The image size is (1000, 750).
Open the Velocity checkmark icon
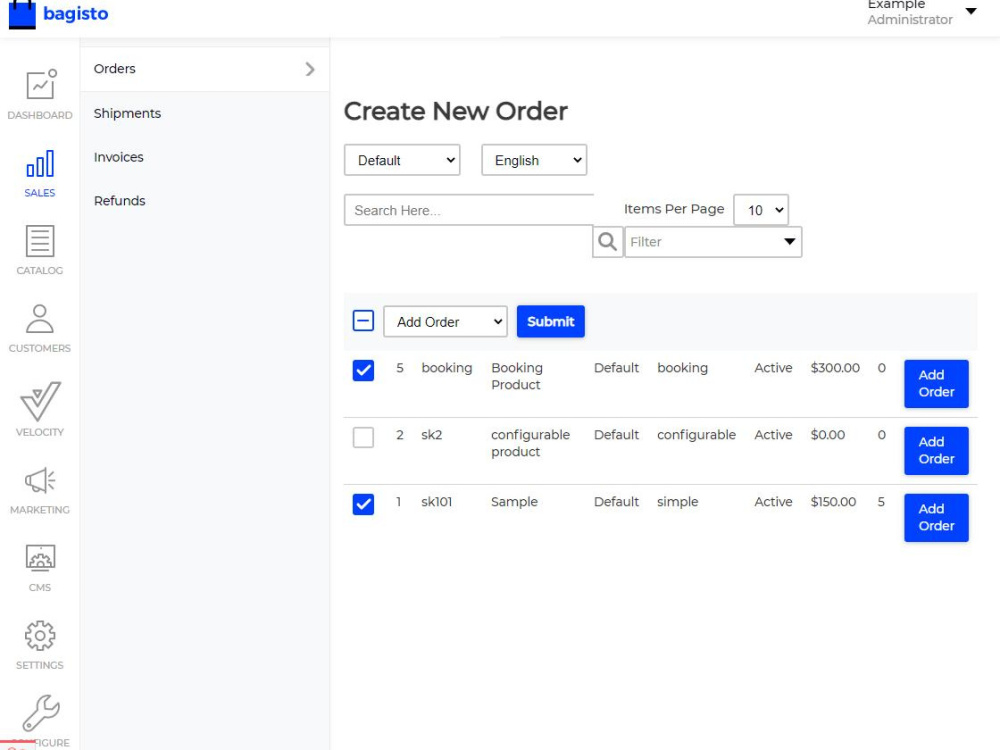point(40,401)
